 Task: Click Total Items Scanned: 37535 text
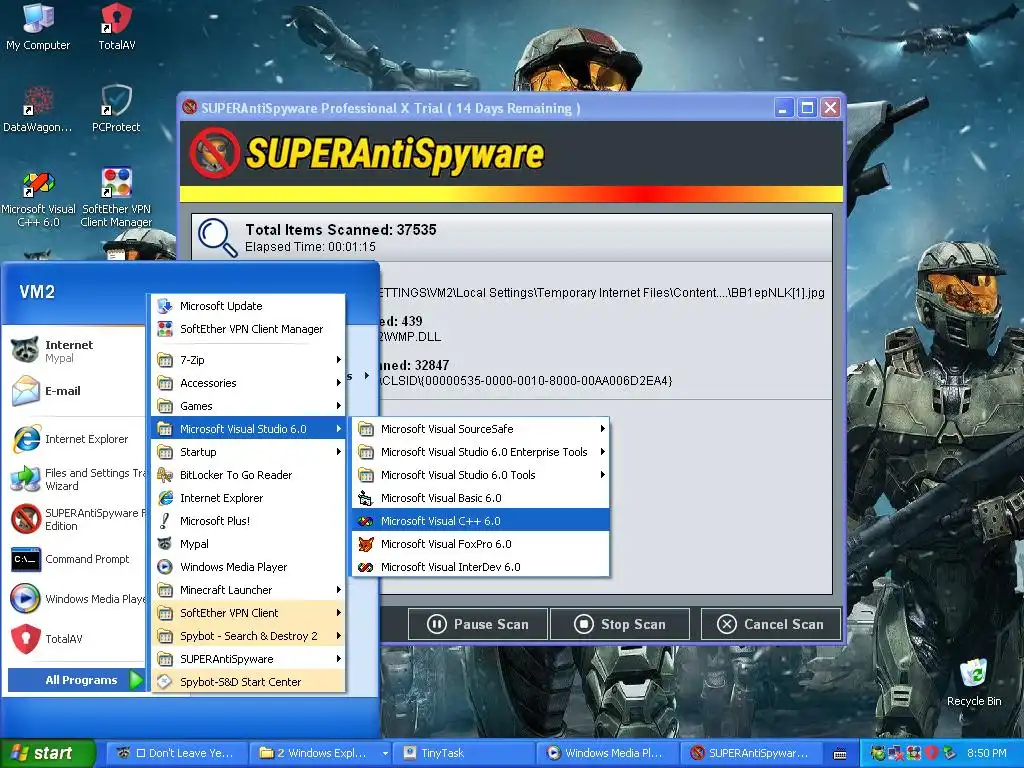pos(341,230)
